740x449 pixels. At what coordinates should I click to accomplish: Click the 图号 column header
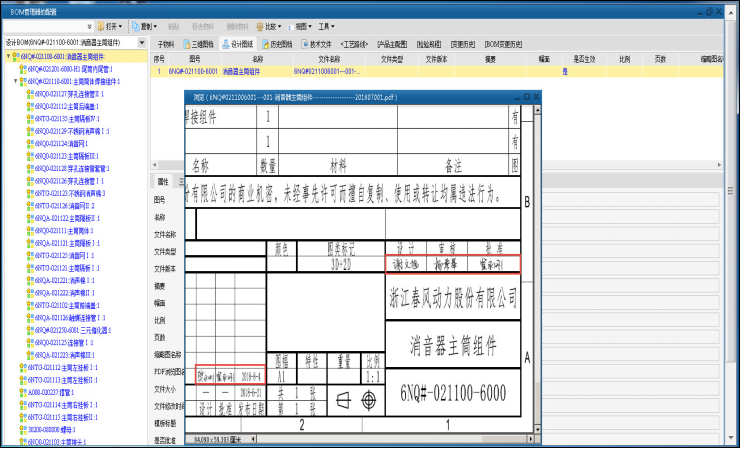(195, 59)
